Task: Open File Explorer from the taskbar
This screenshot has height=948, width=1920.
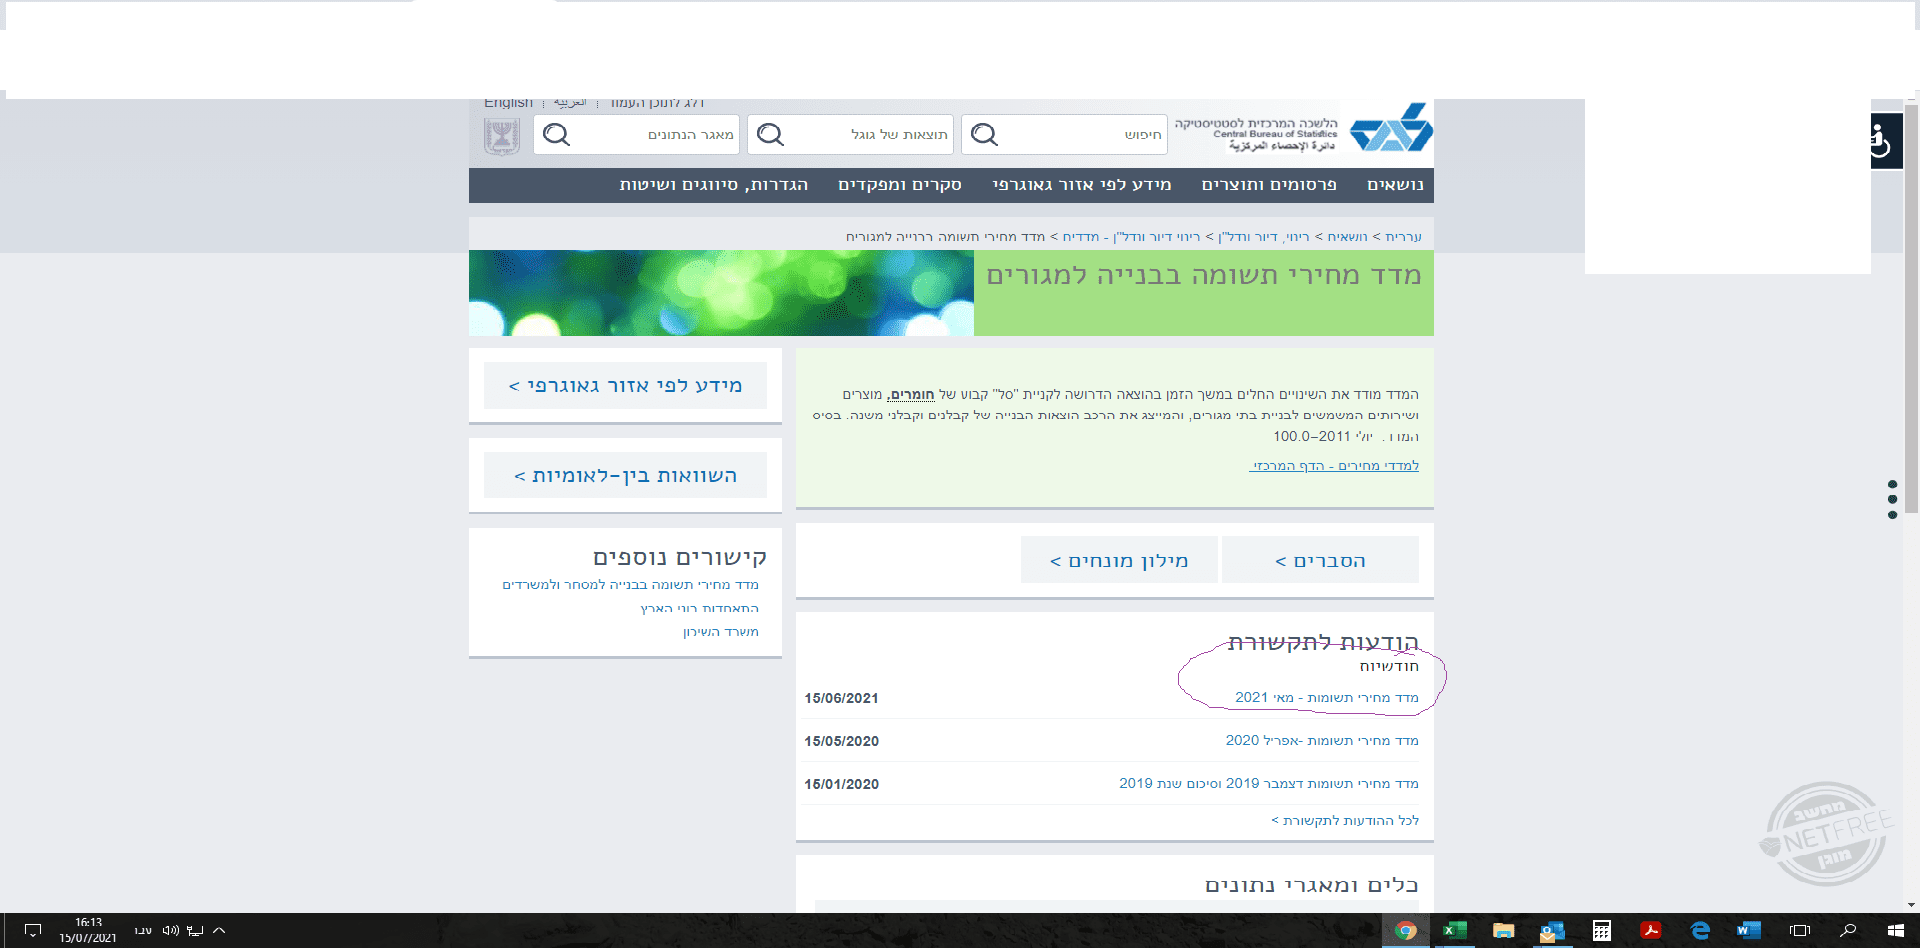Action: [1503, 931]
